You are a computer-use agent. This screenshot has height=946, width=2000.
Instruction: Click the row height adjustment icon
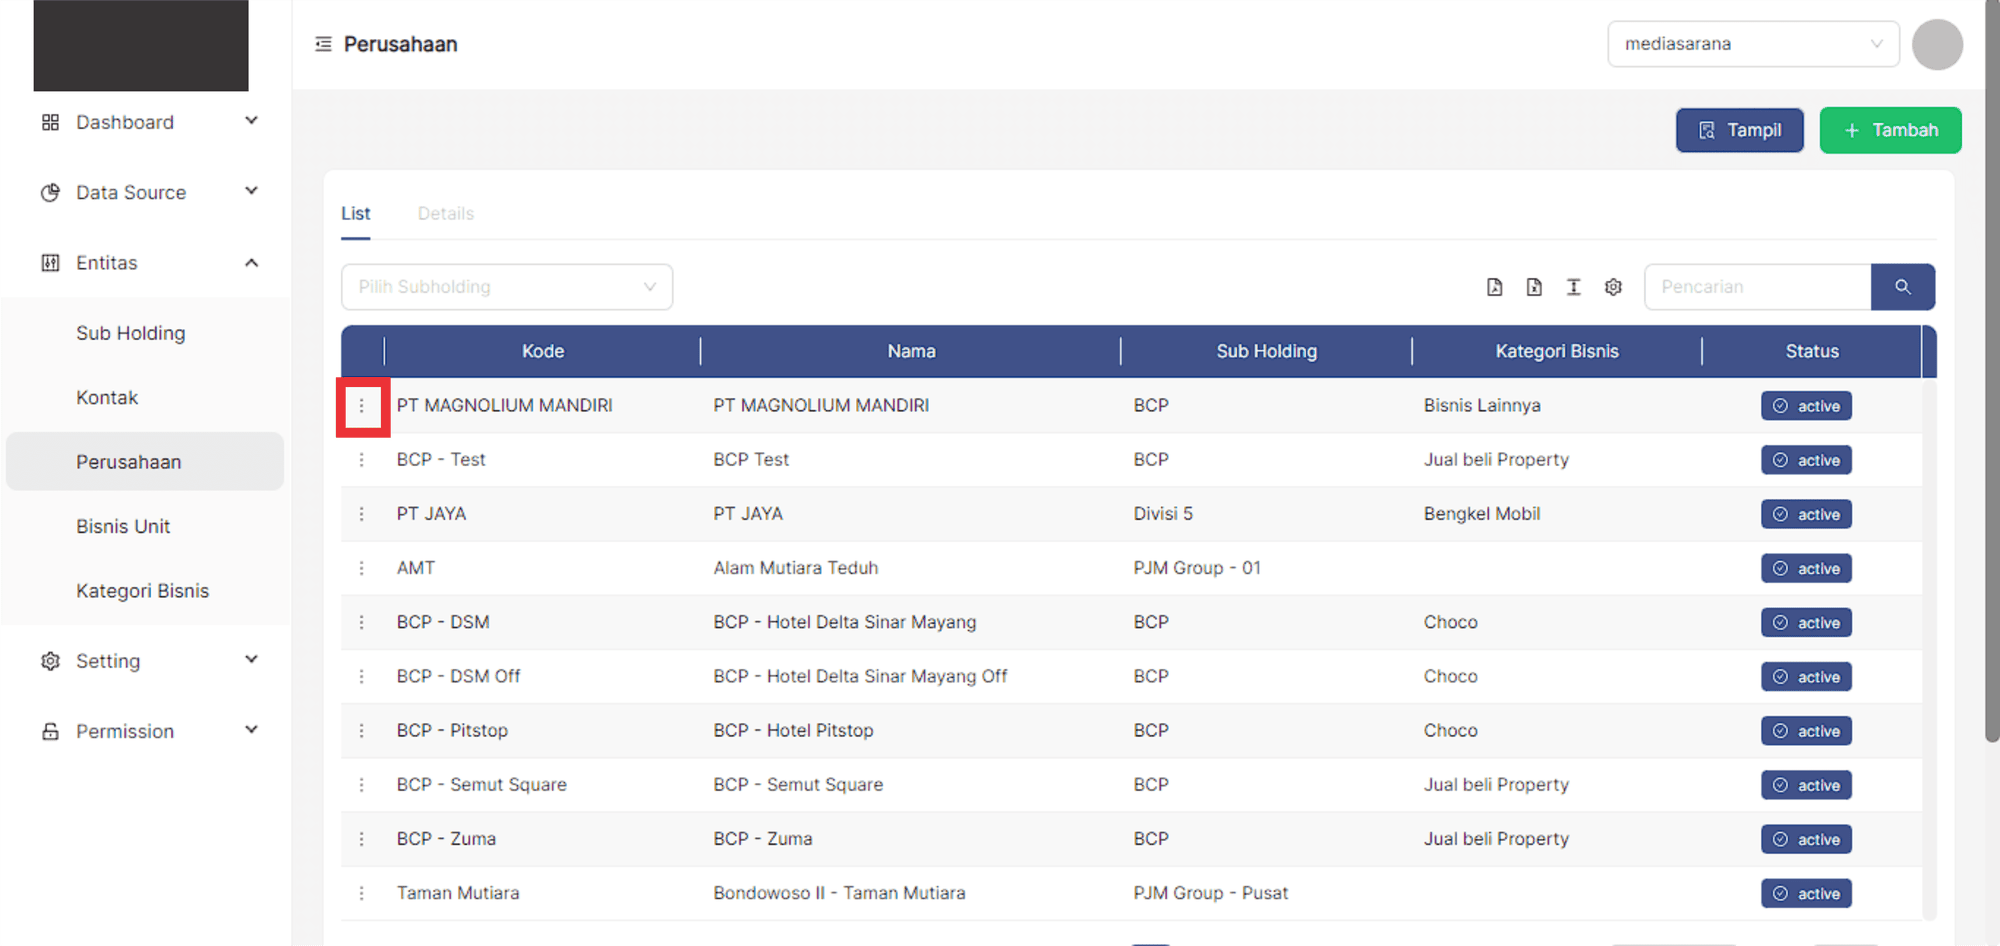pos(1573,287)
